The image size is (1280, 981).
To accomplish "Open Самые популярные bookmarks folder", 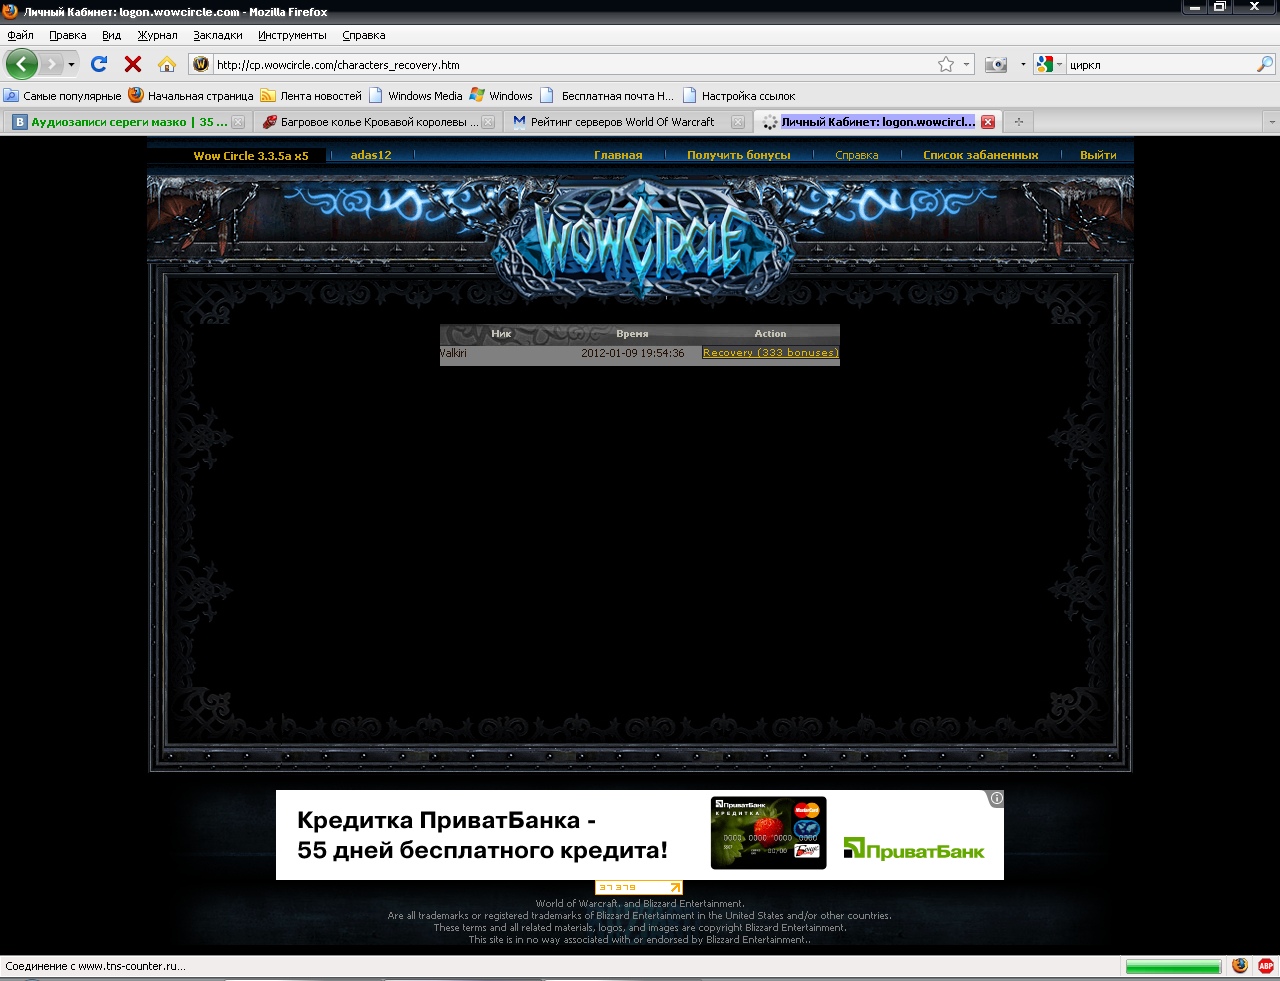I will 62,96.
